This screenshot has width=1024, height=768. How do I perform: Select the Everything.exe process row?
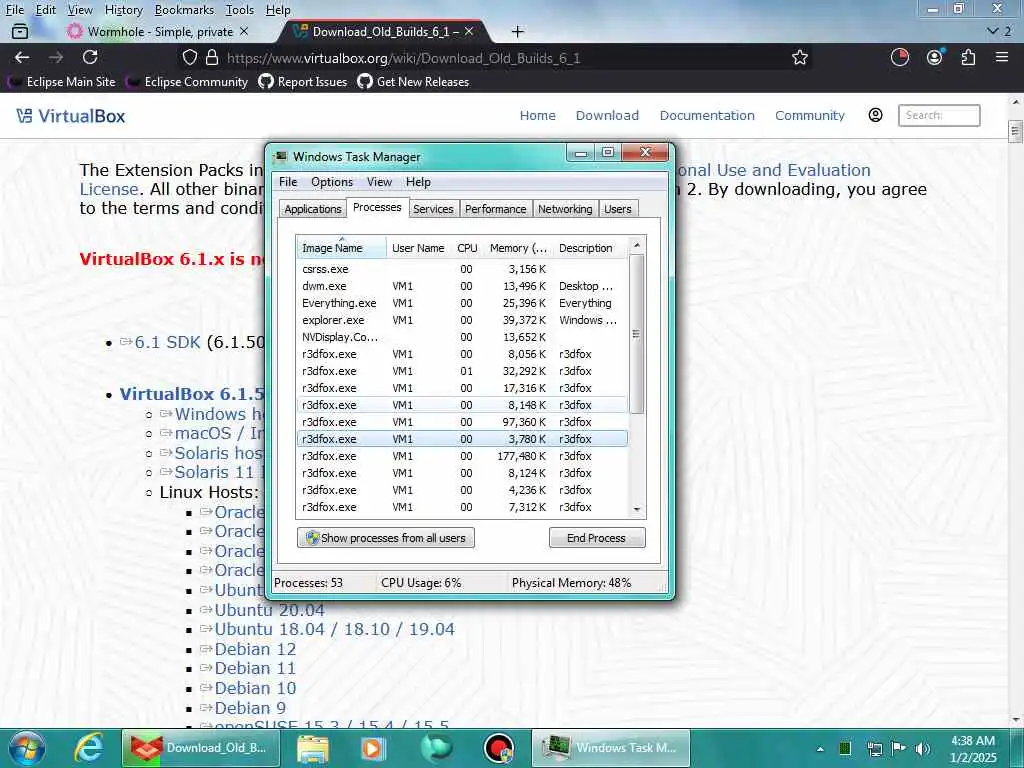pos(461,303)
